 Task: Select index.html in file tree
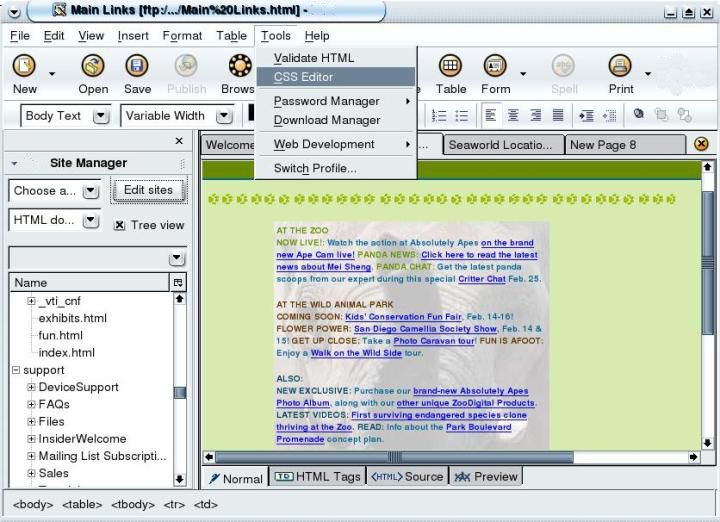tap(67, 353)
